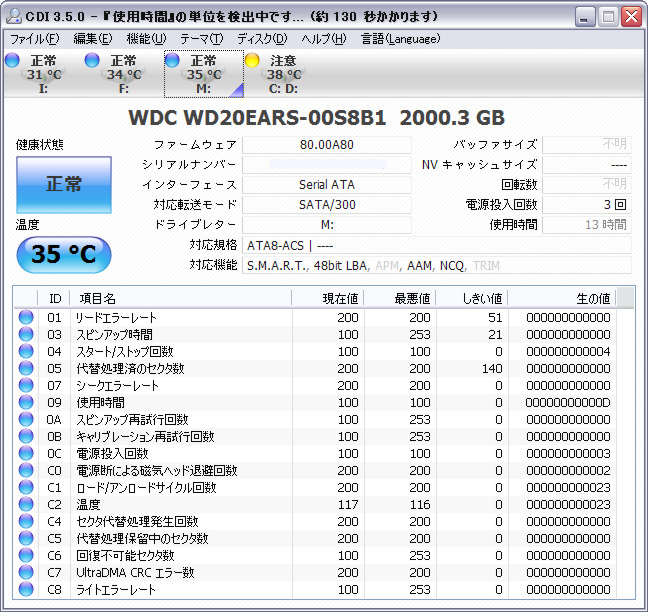This screenshot has width=648, height=612.
Task: Click status orb for ライトエラーレート row
Action: 26,589
